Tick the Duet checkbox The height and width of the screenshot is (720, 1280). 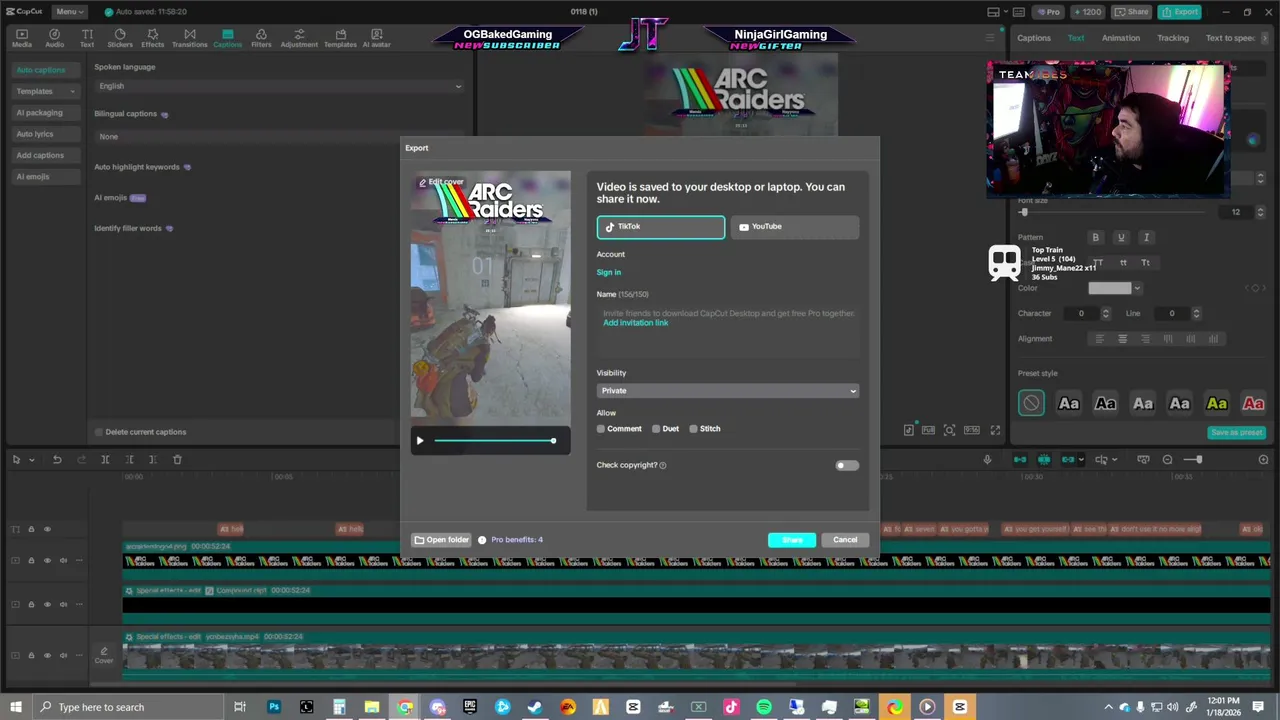point(656,429)
